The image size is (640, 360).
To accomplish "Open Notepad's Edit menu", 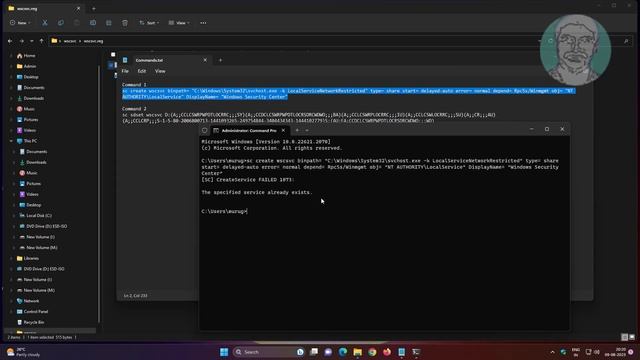I will click(142, 71).
